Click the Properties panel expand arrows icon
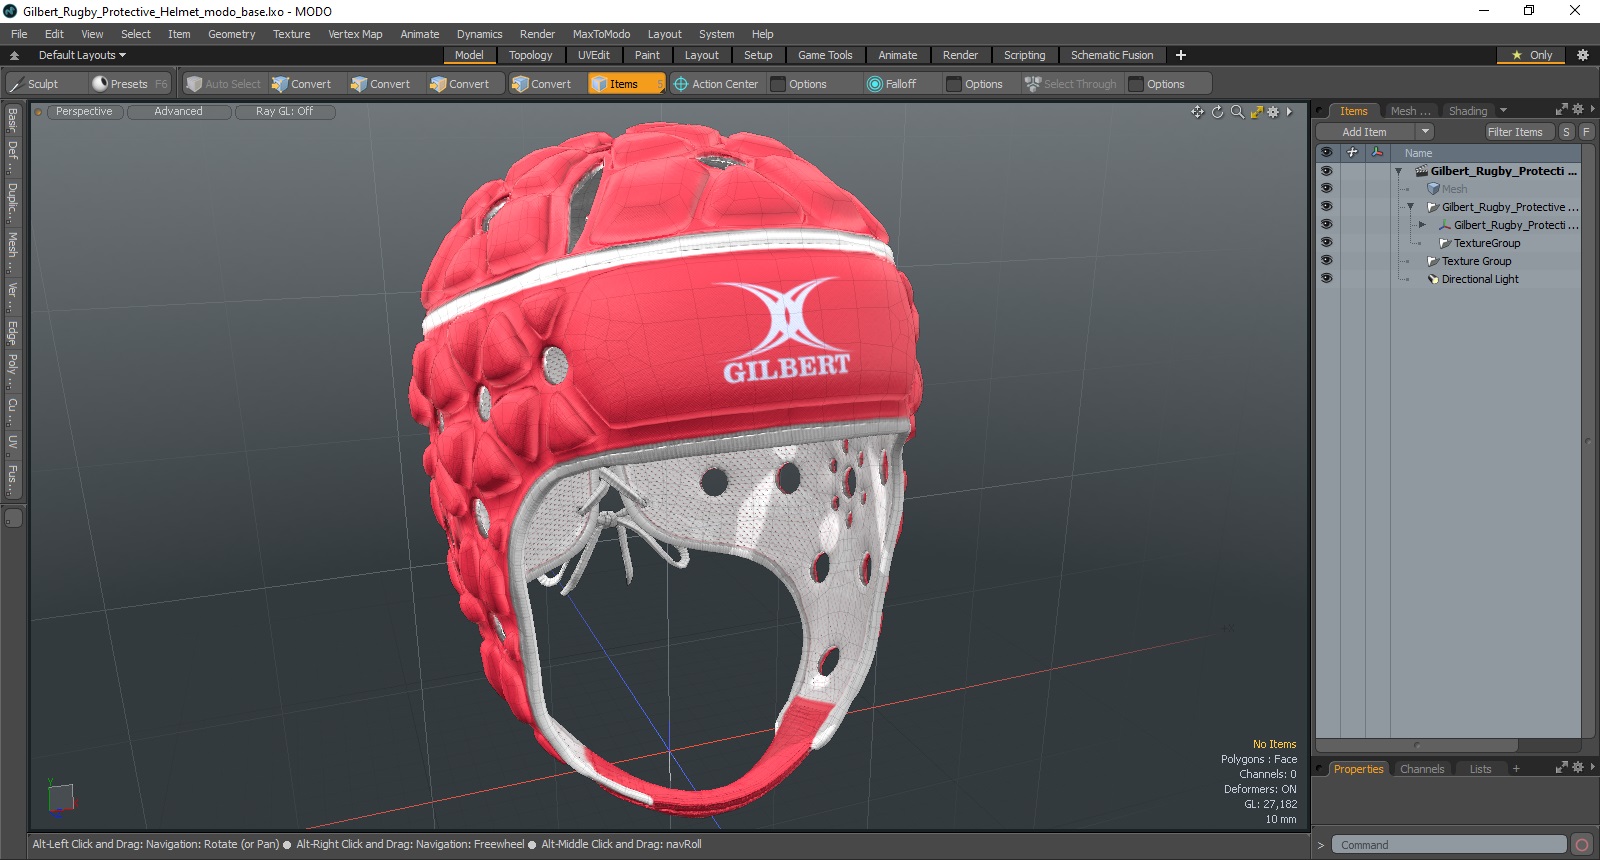The width and height of the screenshot is (1600, 860). [x=1562, y=767]
